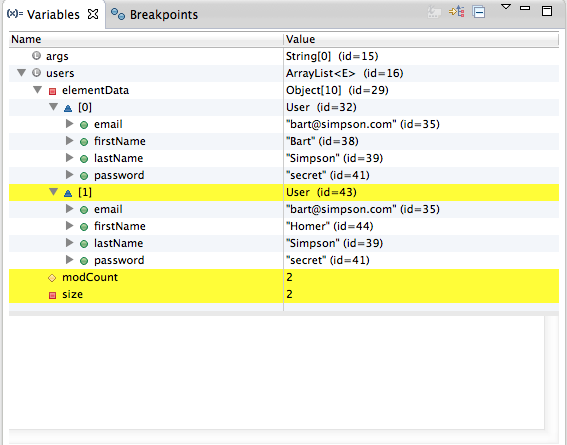Click the yellow diamond icon beside modCount
The width and height of the screenshot is (567, 445).
point(52,278)
